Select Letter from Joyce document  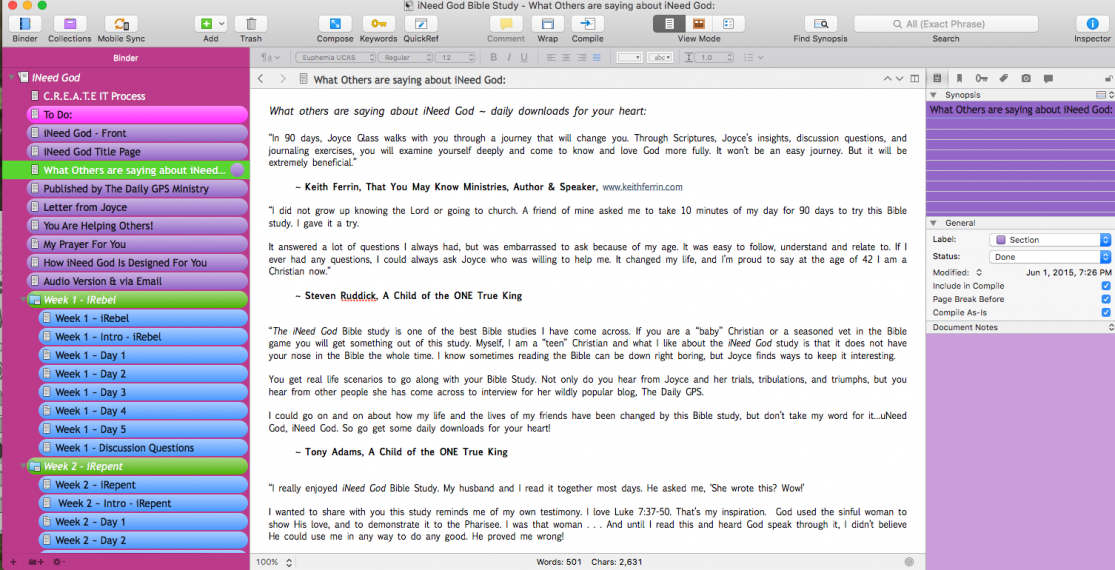(137, 207)
